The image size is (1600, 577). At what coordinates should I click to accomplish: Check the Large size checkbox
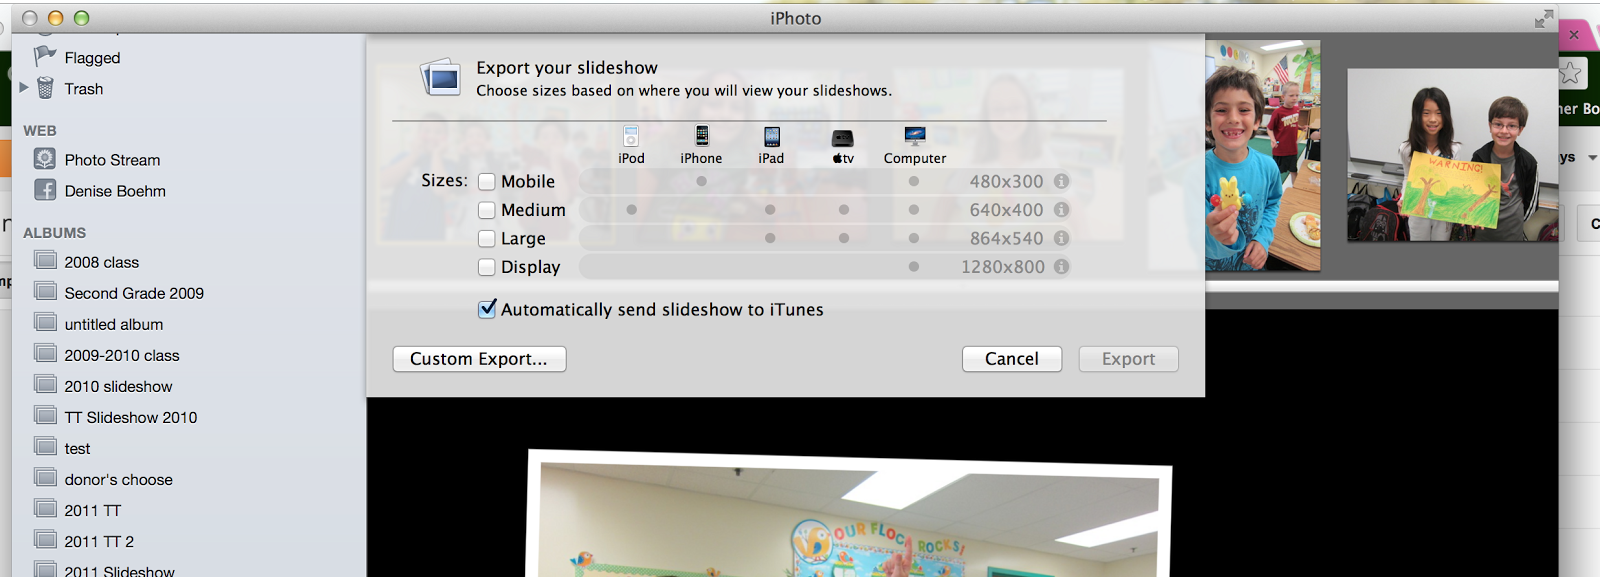click(x=487, y=239)
